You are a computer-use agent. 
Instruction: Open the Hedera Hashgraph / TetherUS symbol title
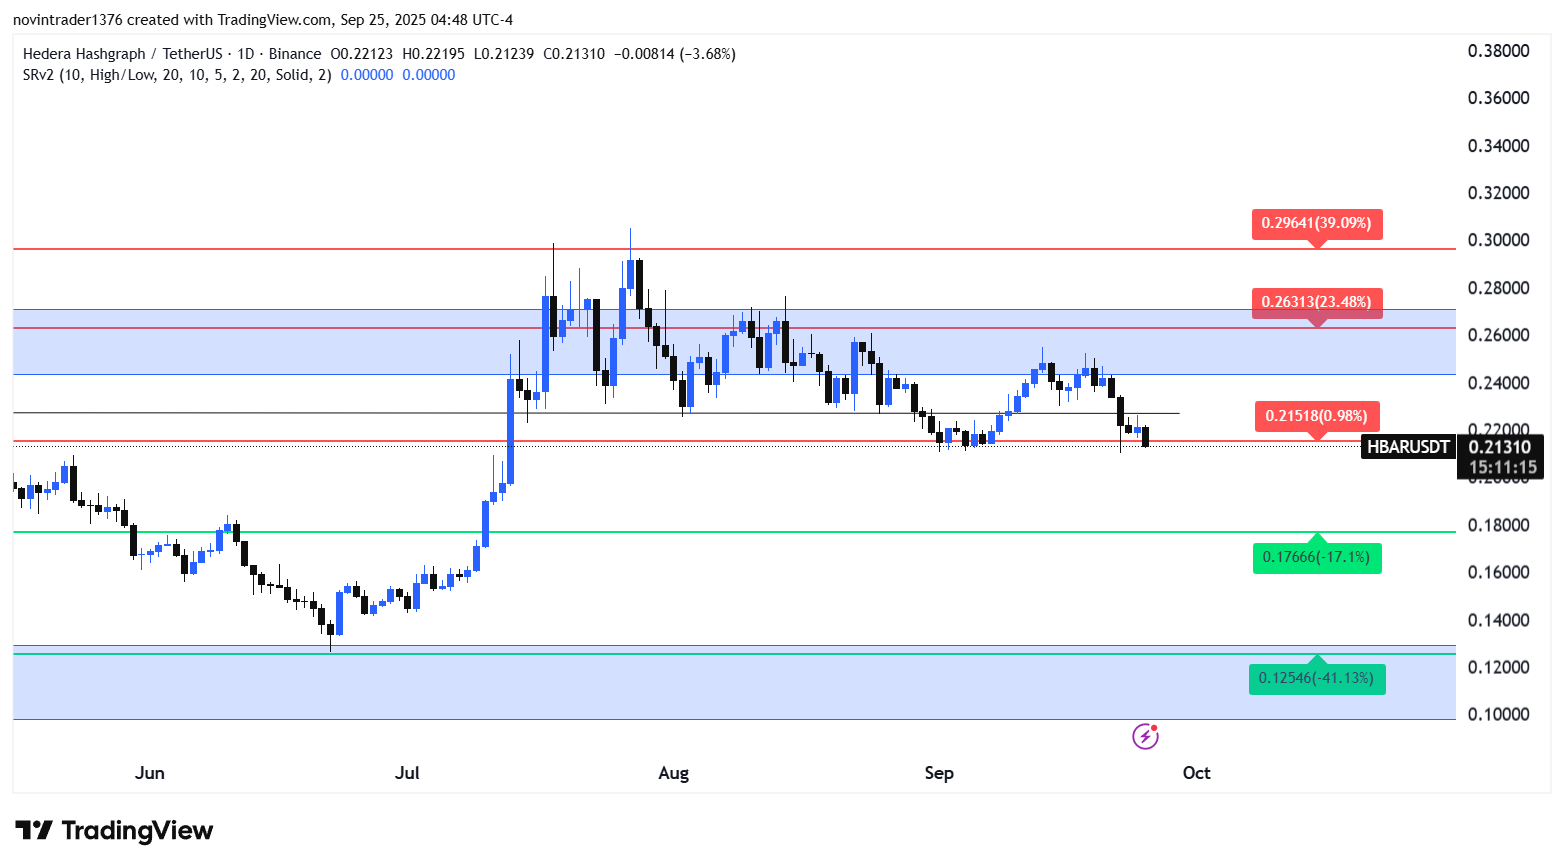pyautogui.click(x=122, y=54)
